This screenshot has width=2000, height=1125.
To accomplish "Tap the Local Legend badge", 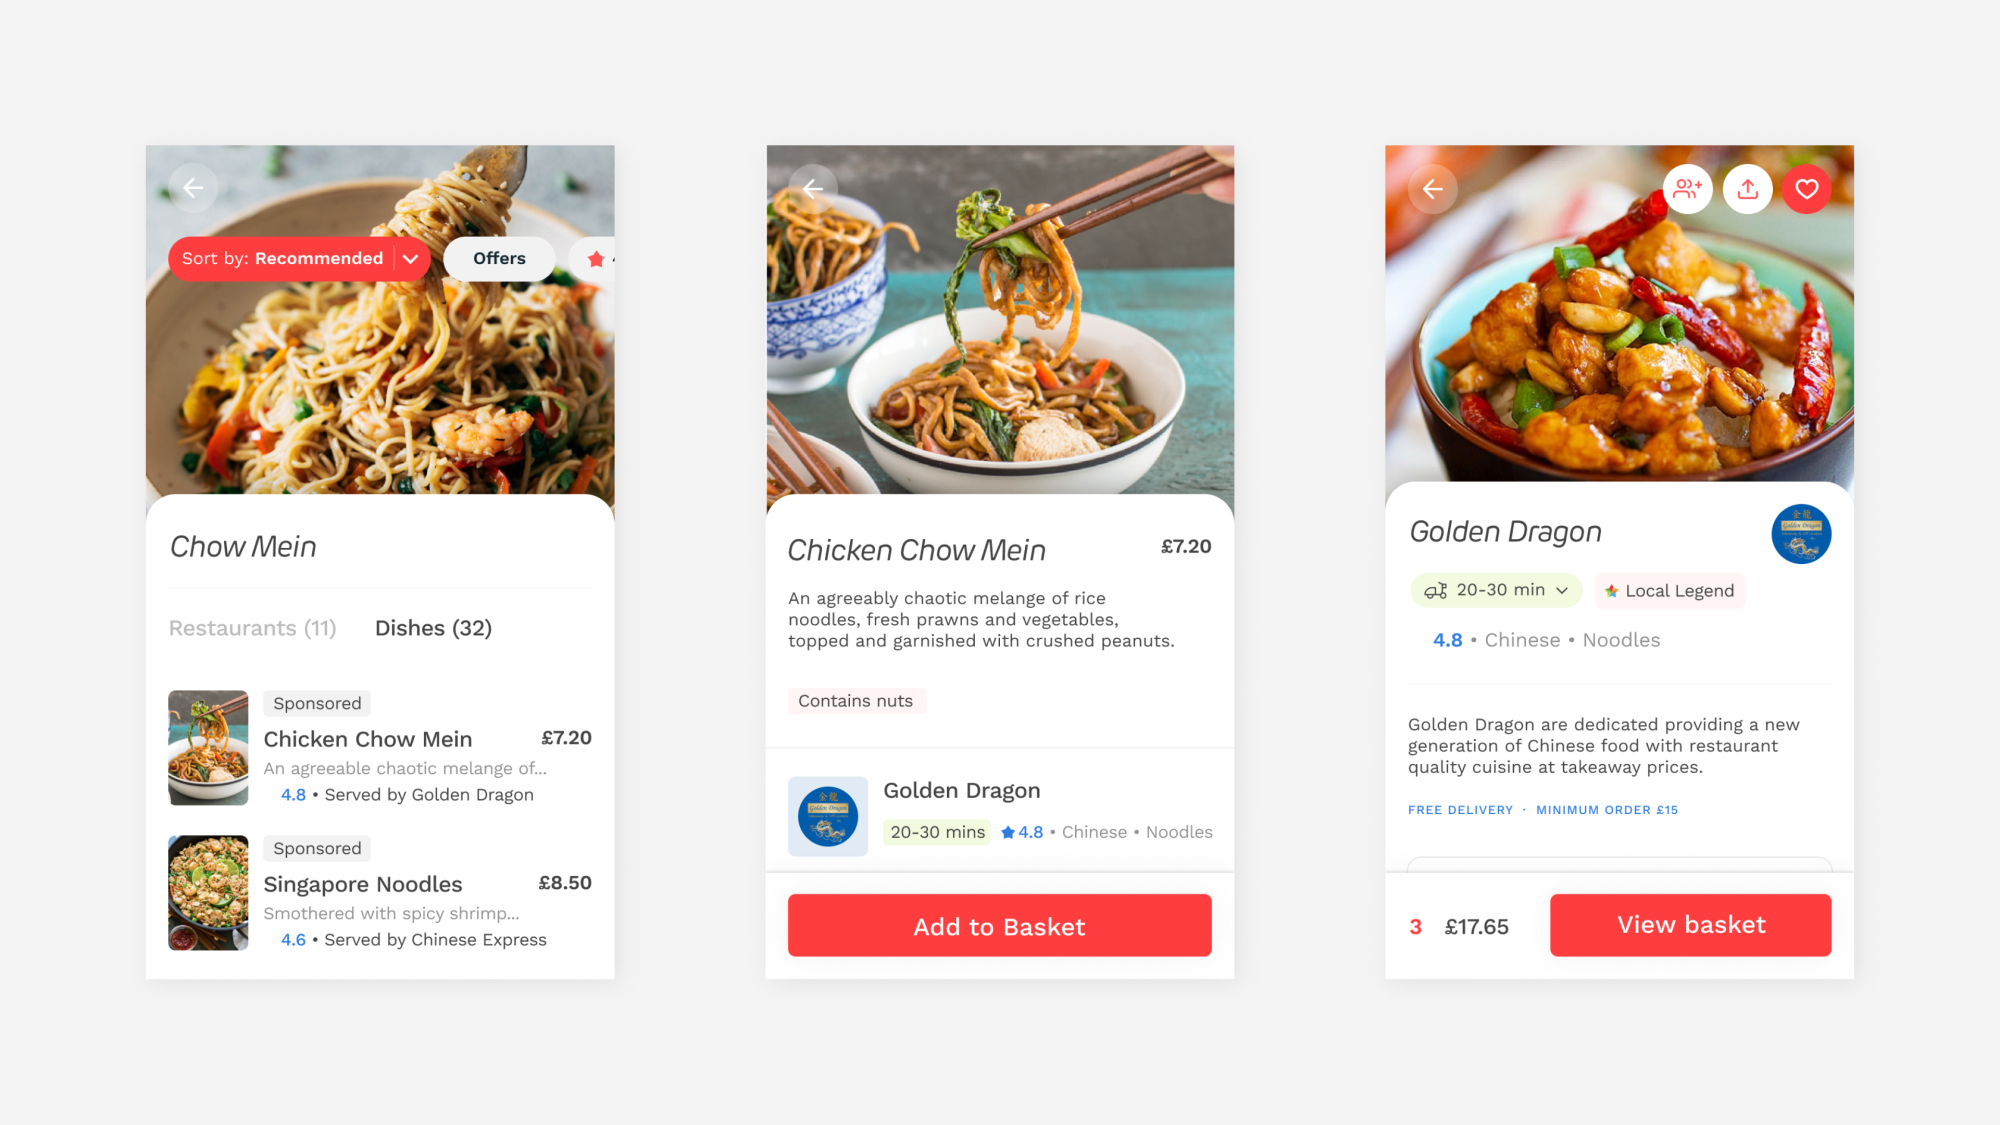I will click(1669, 591).
